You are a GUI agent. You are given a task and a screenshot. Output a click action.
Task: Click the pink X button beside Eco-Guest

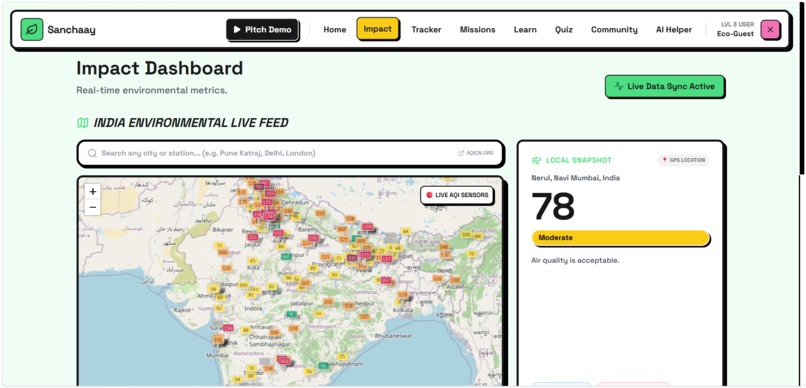[x=770, y=30]
